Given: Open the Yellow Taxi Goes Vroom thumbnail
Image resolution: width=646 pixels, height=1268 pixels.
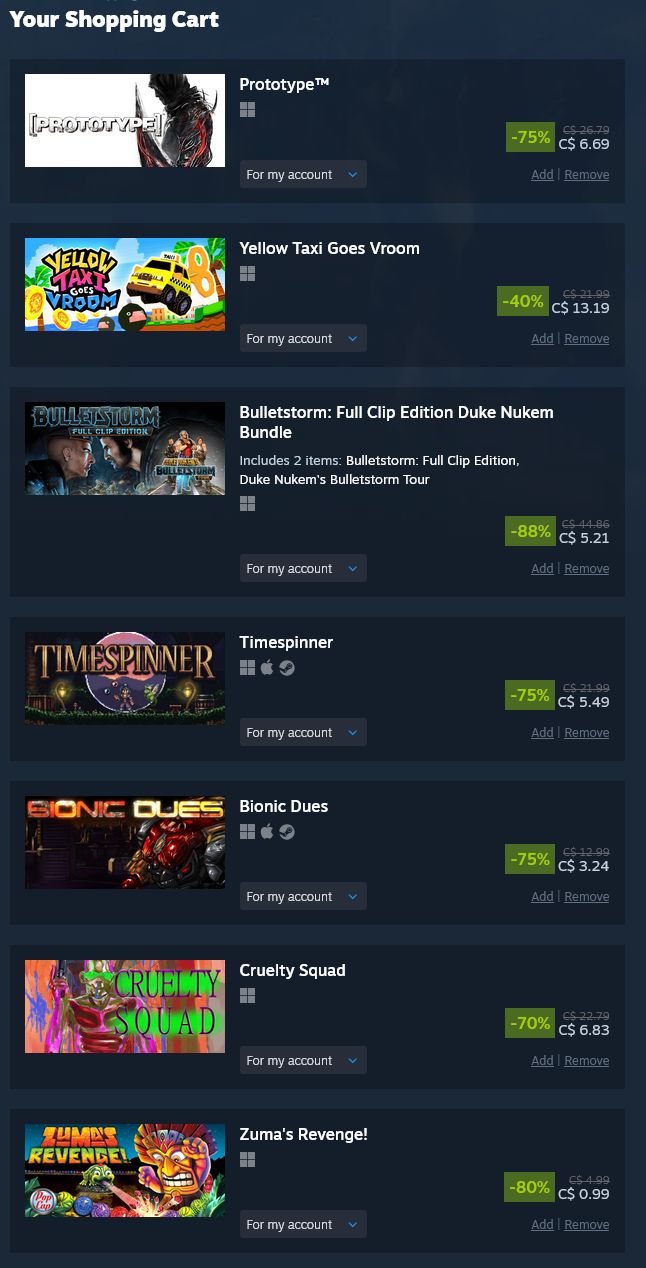Looking at the screenshot, I should click(x=125, y=284).
